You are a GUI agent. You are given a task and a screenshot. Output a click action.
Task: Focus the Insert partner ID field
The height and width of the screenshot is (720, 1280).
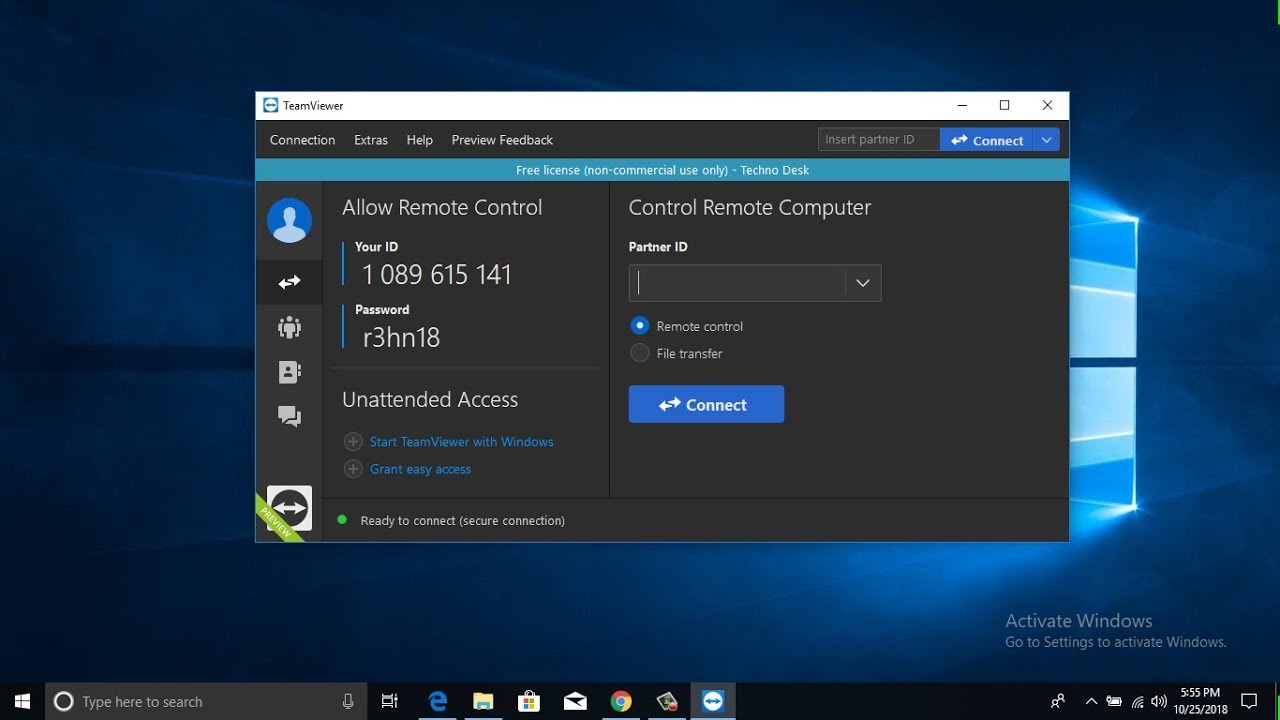click(x=879, y=140)
